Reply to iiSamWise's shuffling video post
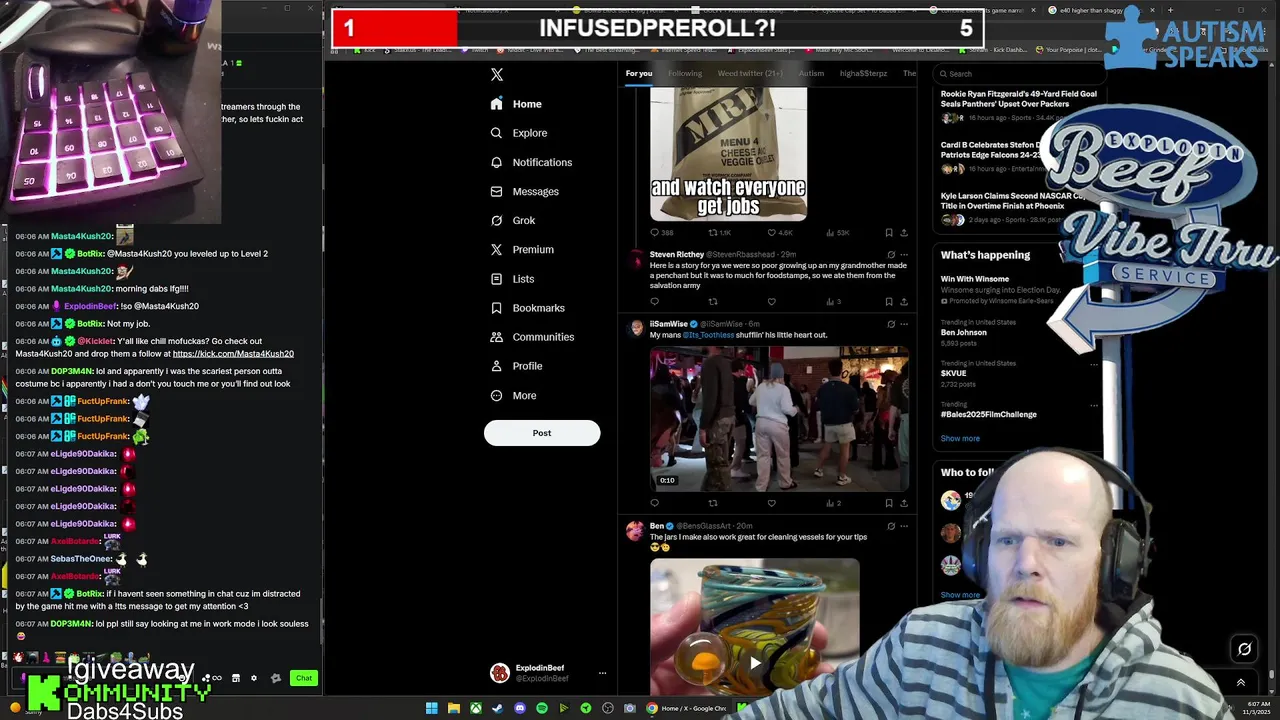 655,503
